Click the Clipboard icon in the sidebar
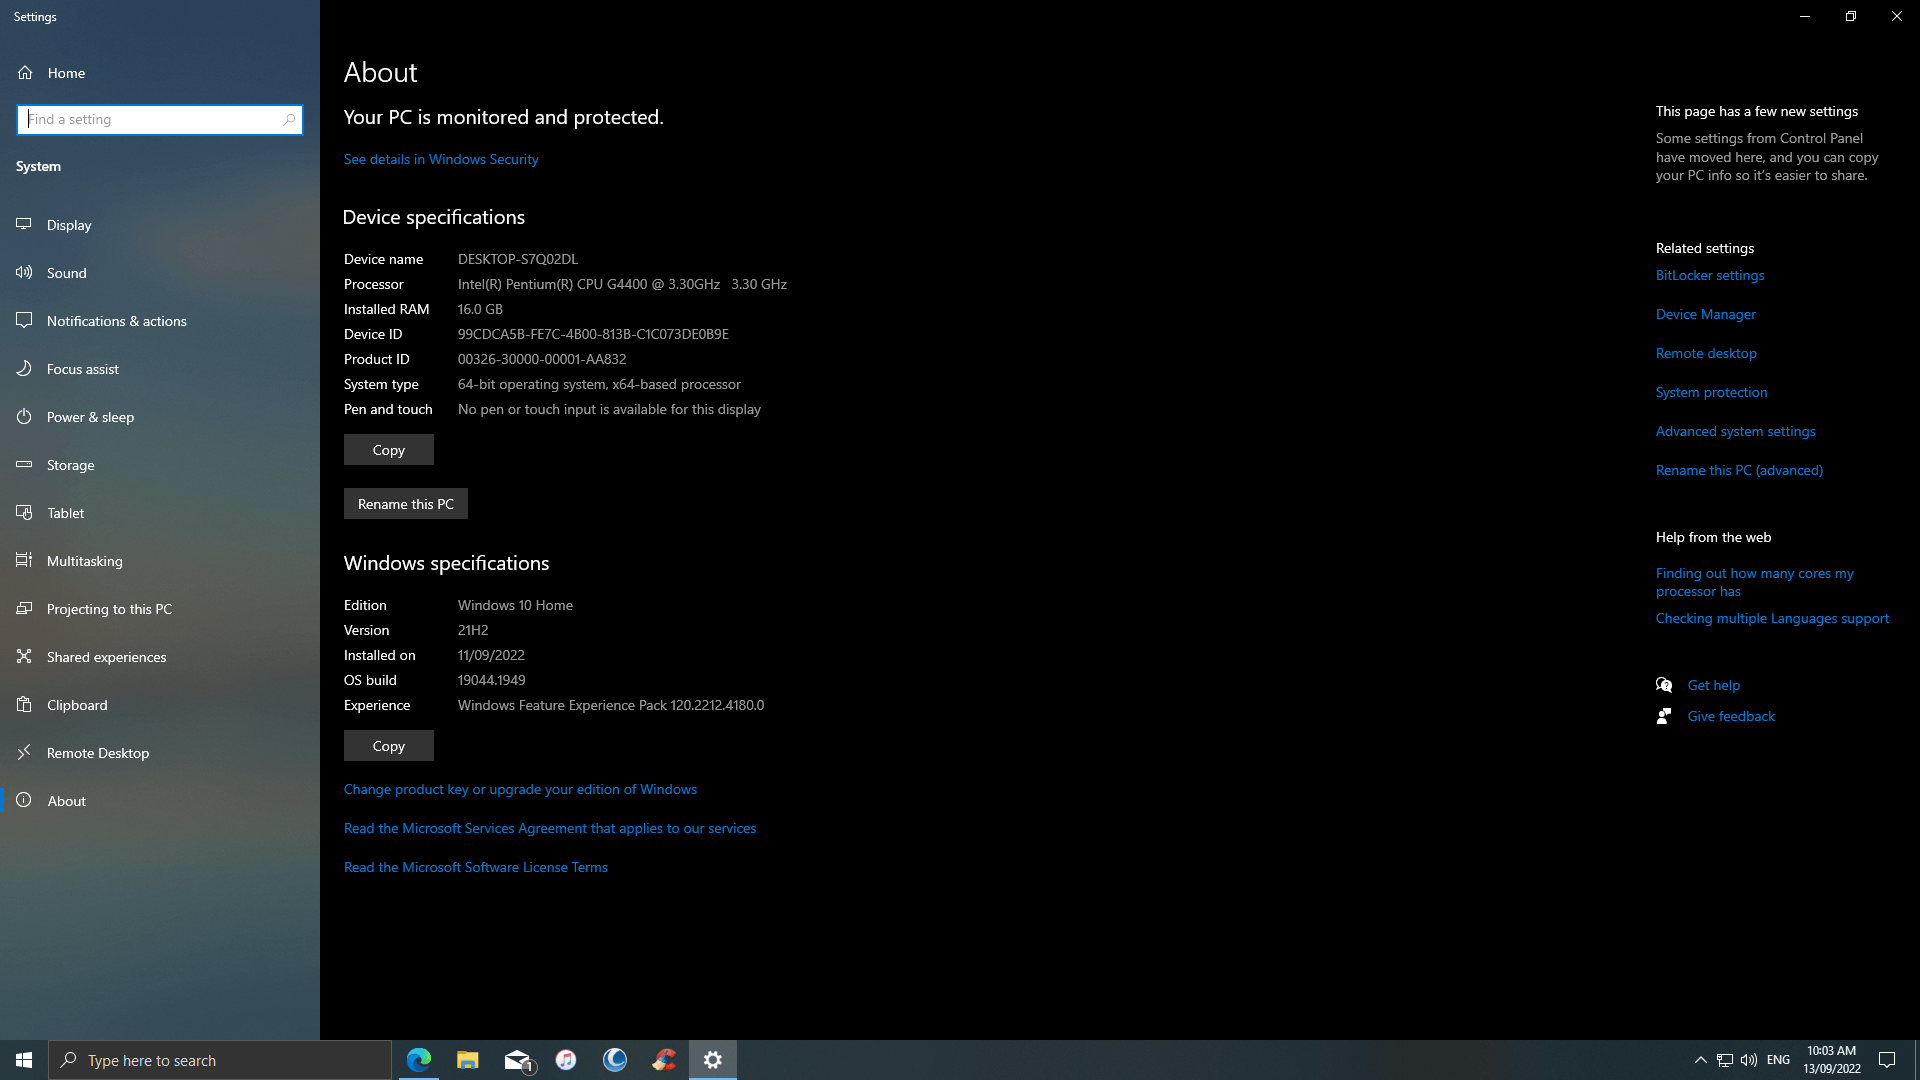1920x1080 pixels. tap(24, 704)
